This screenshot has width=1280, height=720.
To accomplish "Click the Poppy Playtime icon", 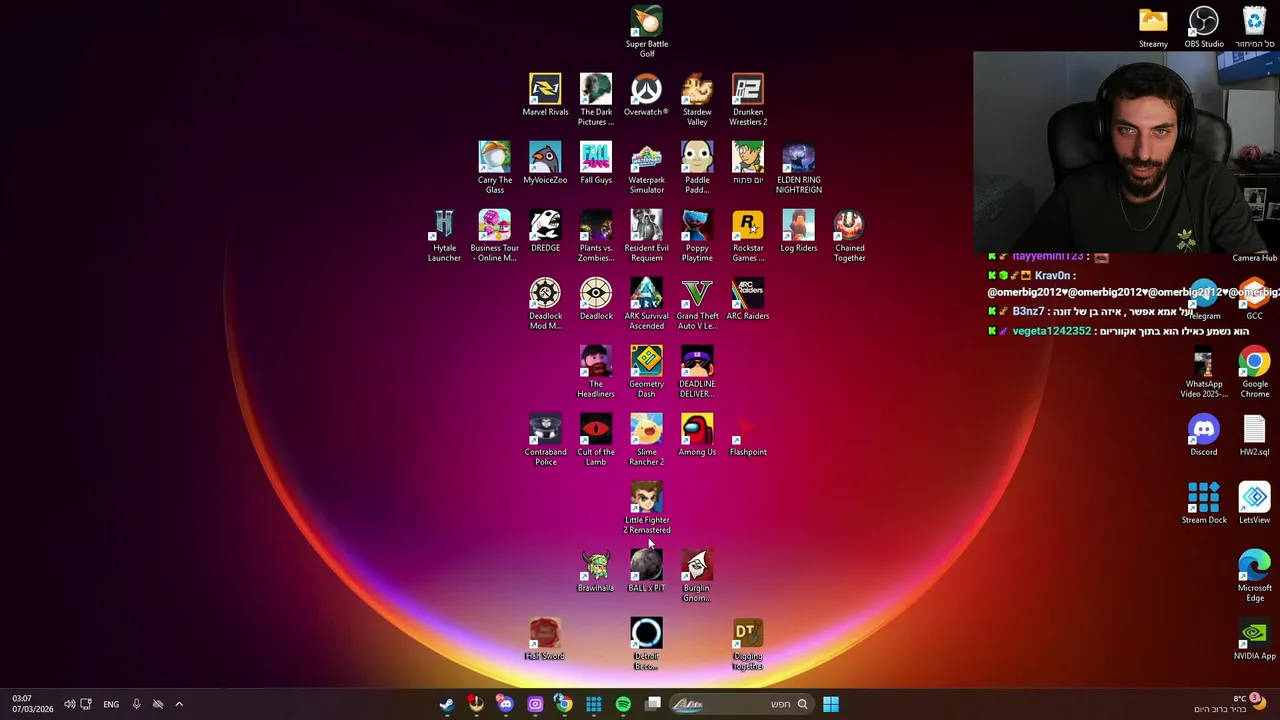I will [697, 236].
